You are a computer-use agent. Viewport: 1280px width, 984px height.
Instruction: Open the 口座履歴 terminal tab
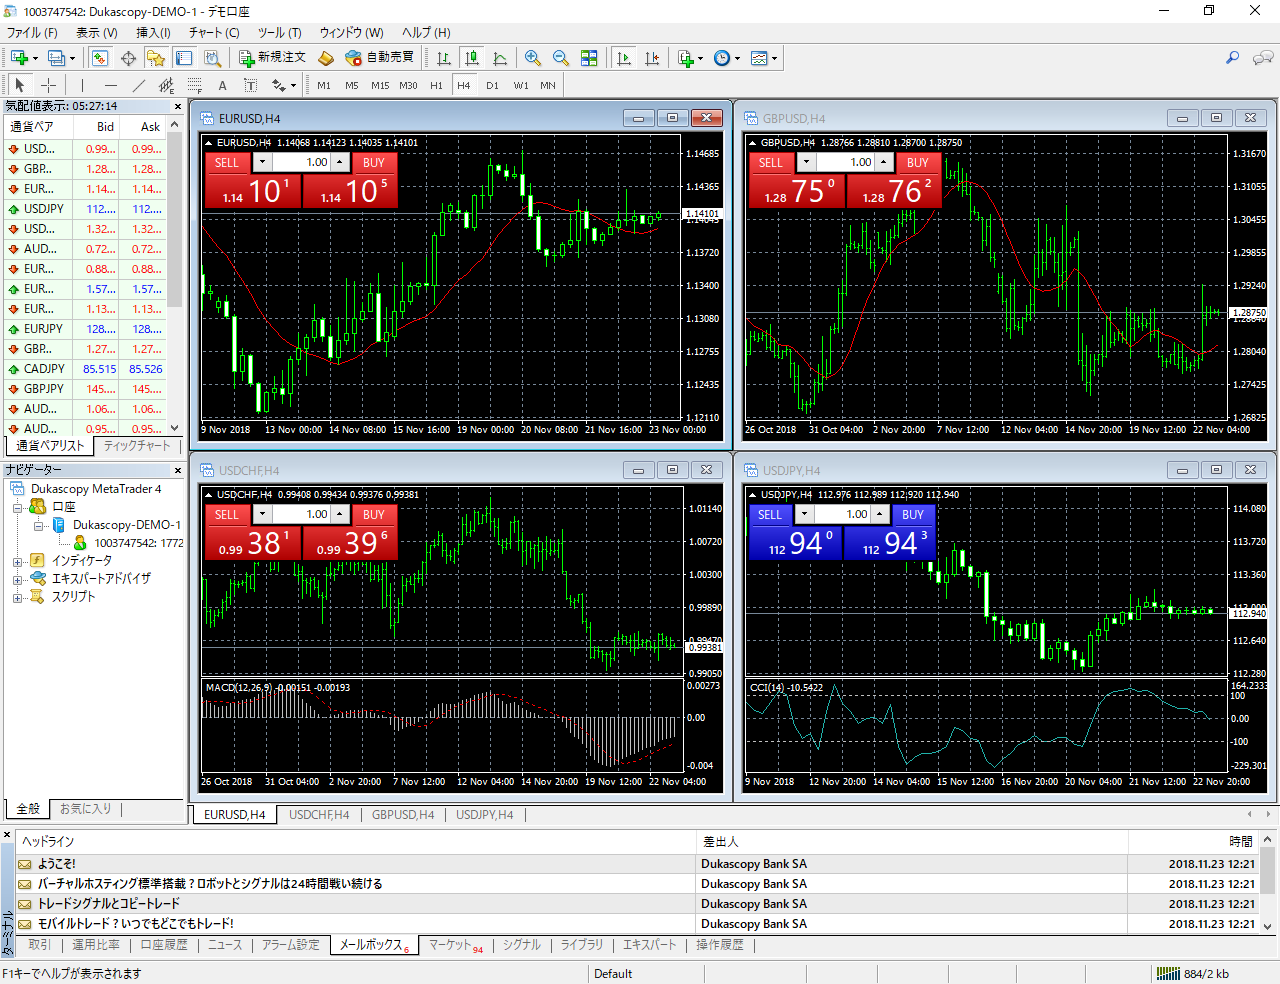(x=164, y=945)
